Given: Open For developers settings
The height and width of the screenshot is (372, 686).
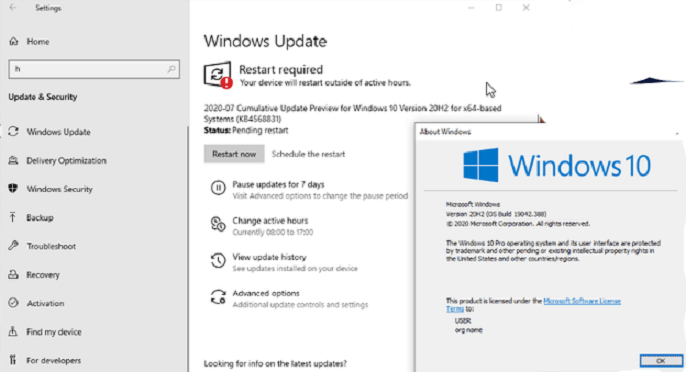Looking at the screenshot, I should point(53,360).
